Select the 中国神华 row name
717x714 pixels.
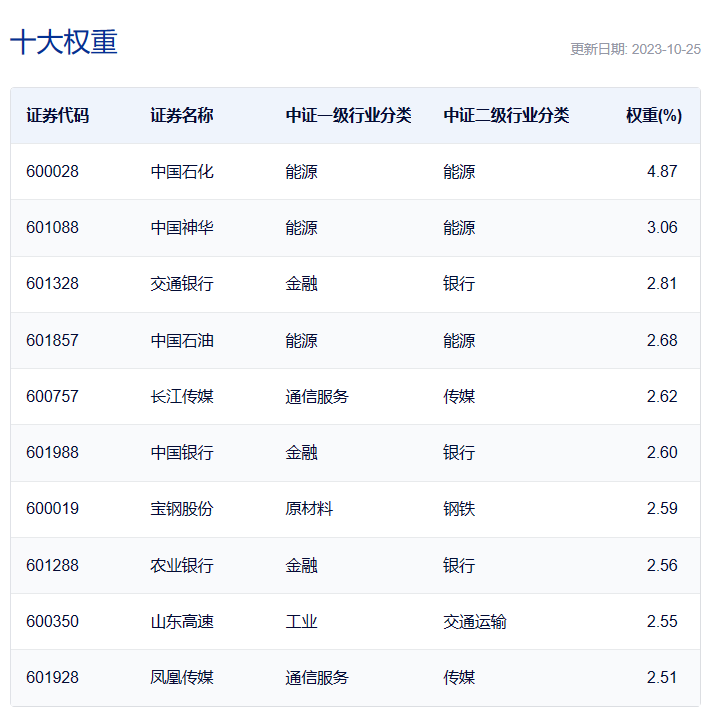pos(182,227)
